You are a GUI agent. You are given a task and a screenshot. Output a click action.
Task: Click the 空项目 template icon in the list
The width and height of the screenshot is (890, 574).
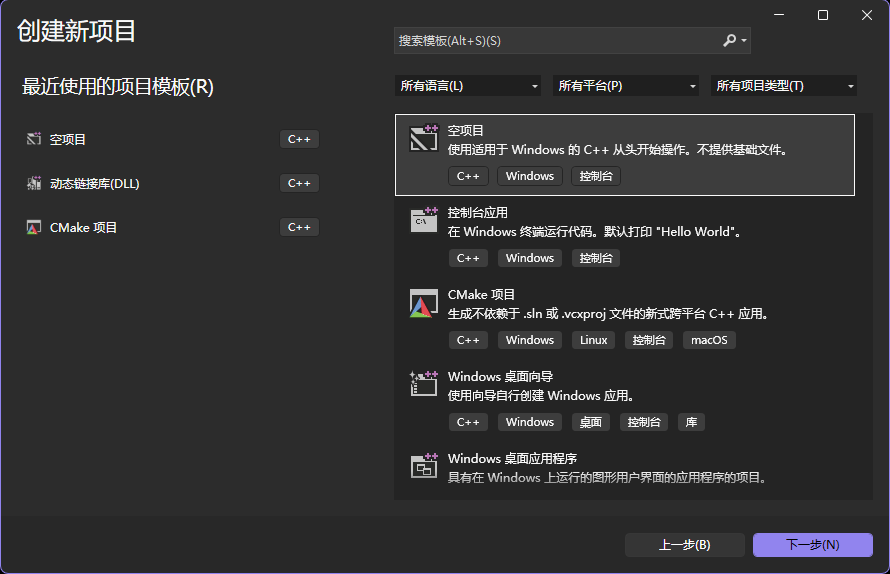point(424,138)
